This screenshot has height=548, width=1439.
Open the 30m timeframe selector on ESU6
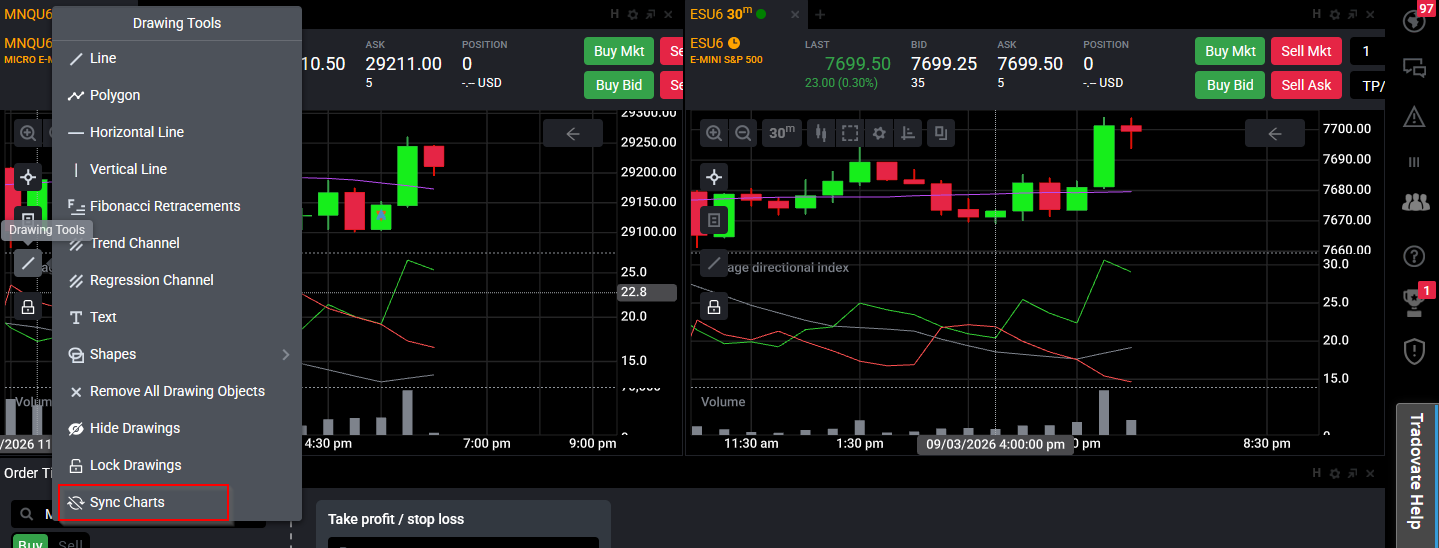click(782, 133)
